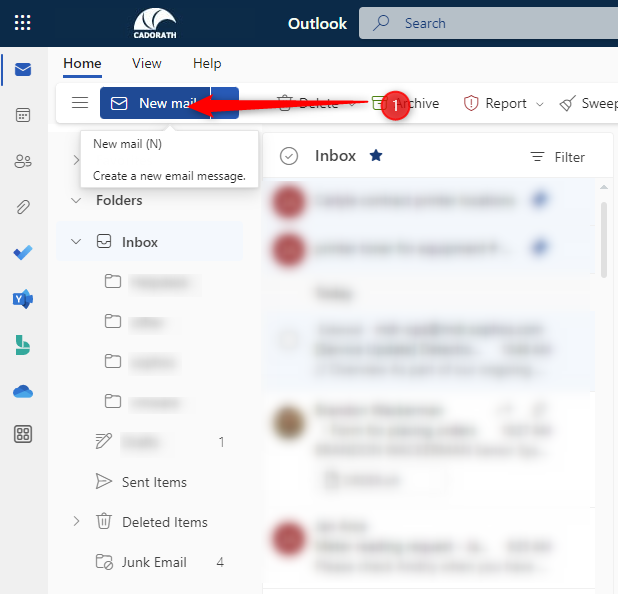
Task: Switch to Help tab
Action: tap(207, 63)
